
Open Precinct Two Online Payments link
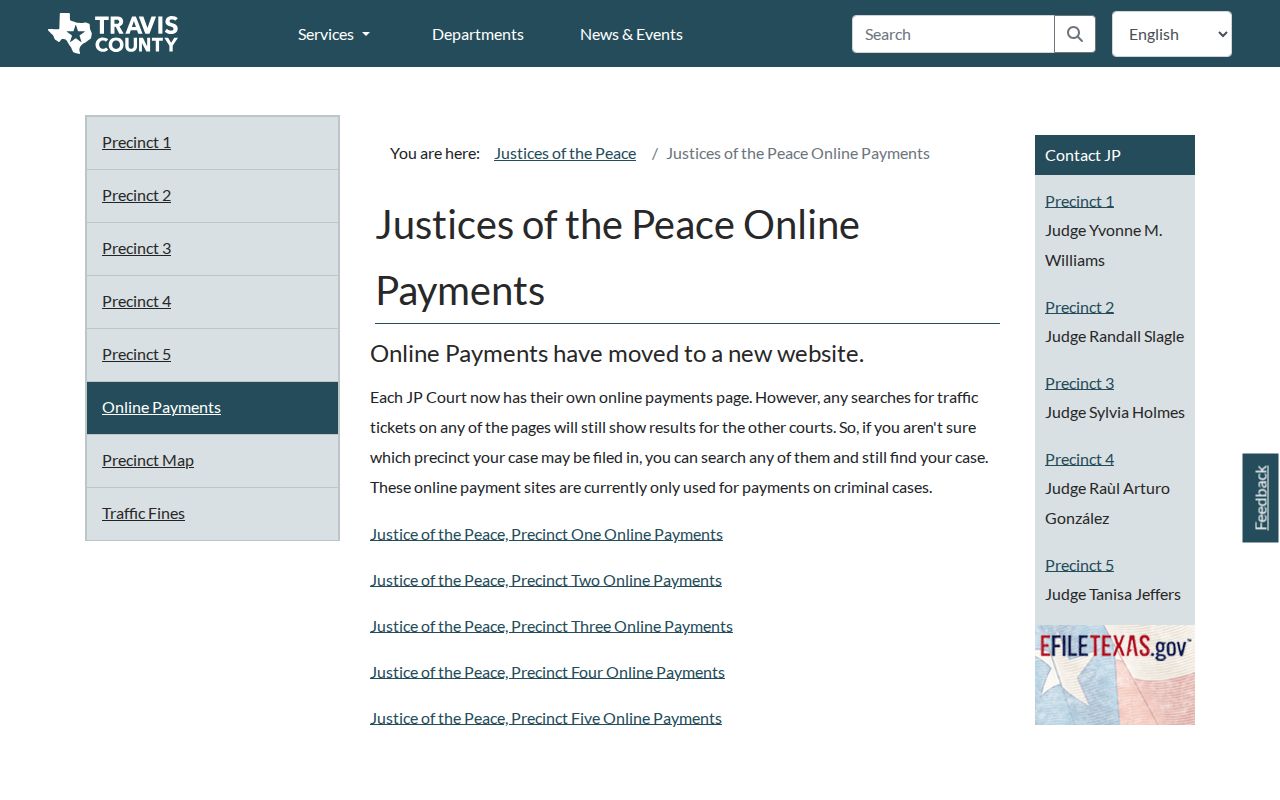tap(546, 580)
